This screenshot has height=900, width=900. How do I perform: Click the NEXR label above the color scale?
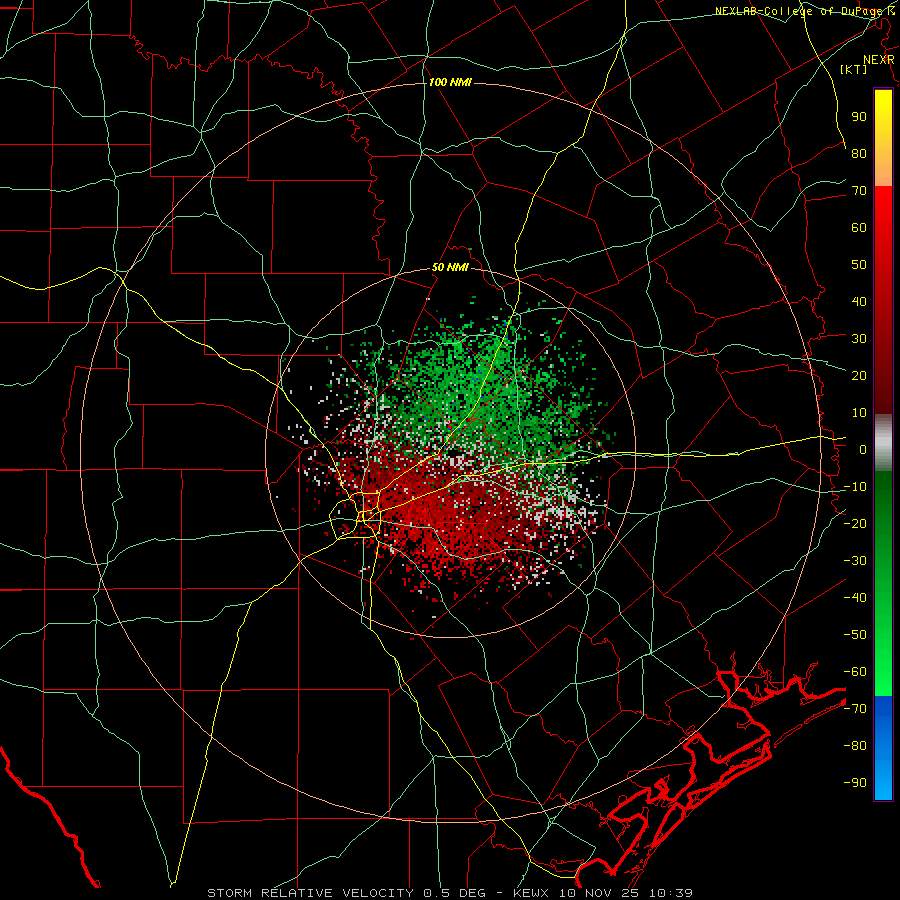(x=878, y=60)
